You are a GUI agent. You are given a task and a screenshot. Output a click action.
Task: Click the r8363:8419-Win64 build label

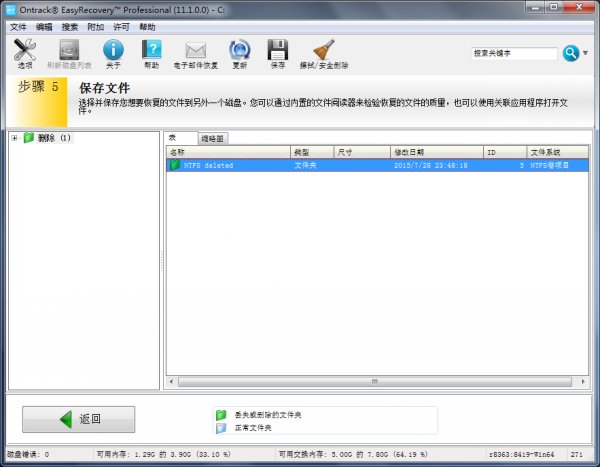[521, 454]
